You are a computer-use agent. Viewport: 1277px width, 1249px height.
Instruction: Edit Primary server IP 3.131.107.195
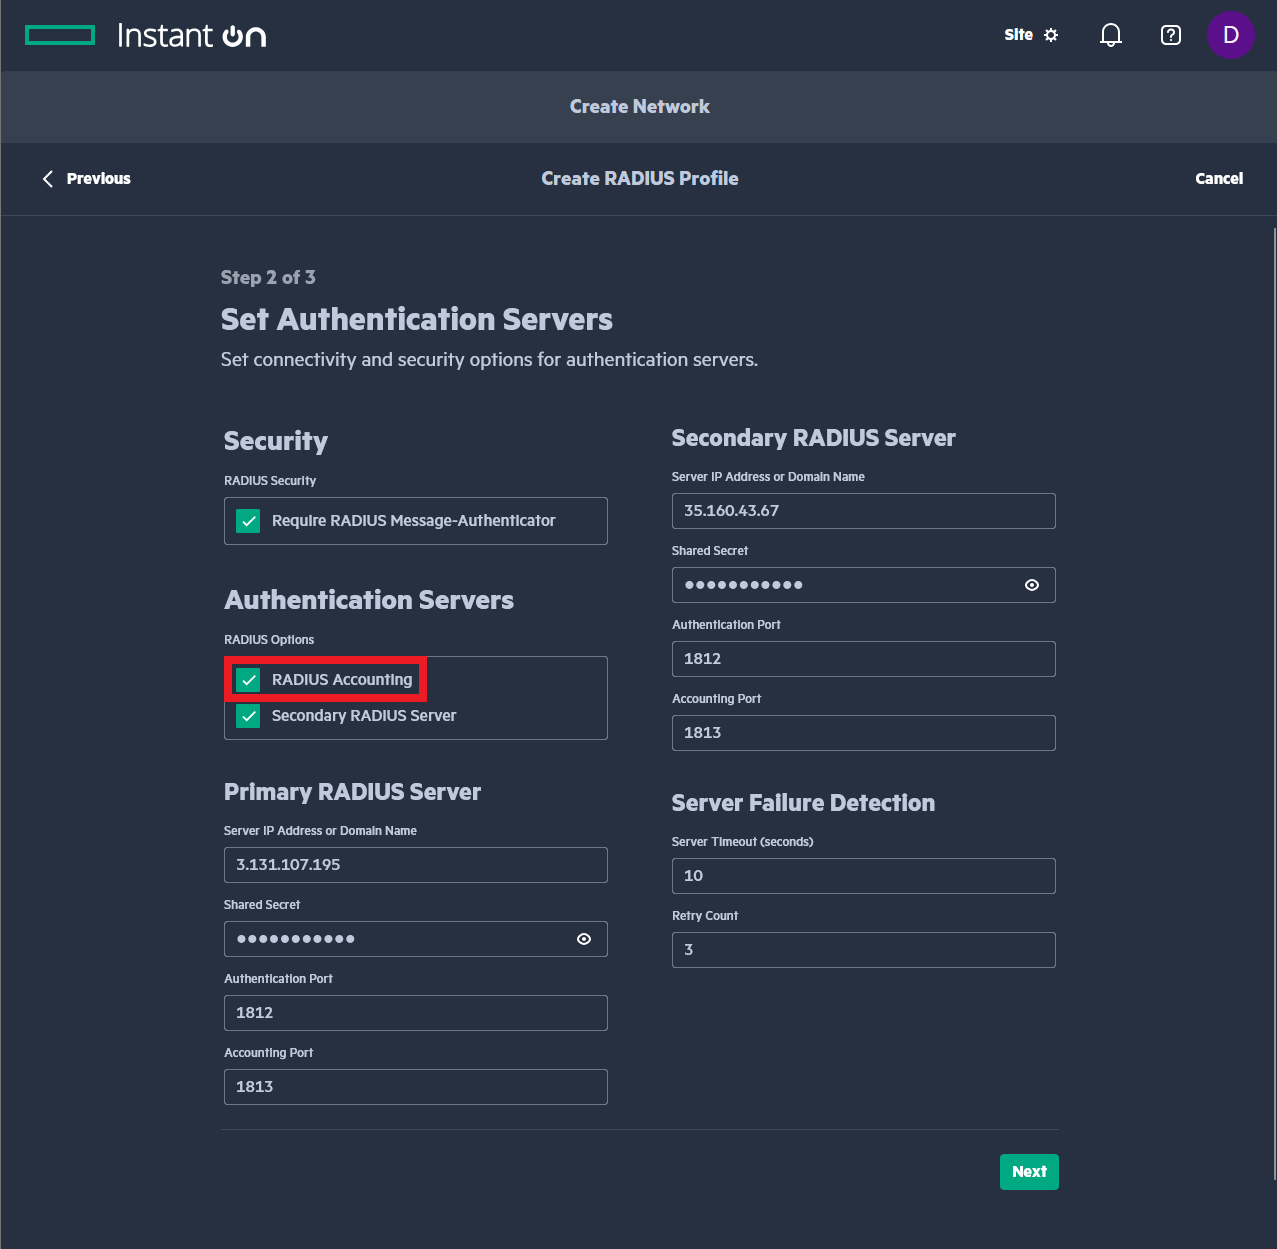(x=416, y=865)
